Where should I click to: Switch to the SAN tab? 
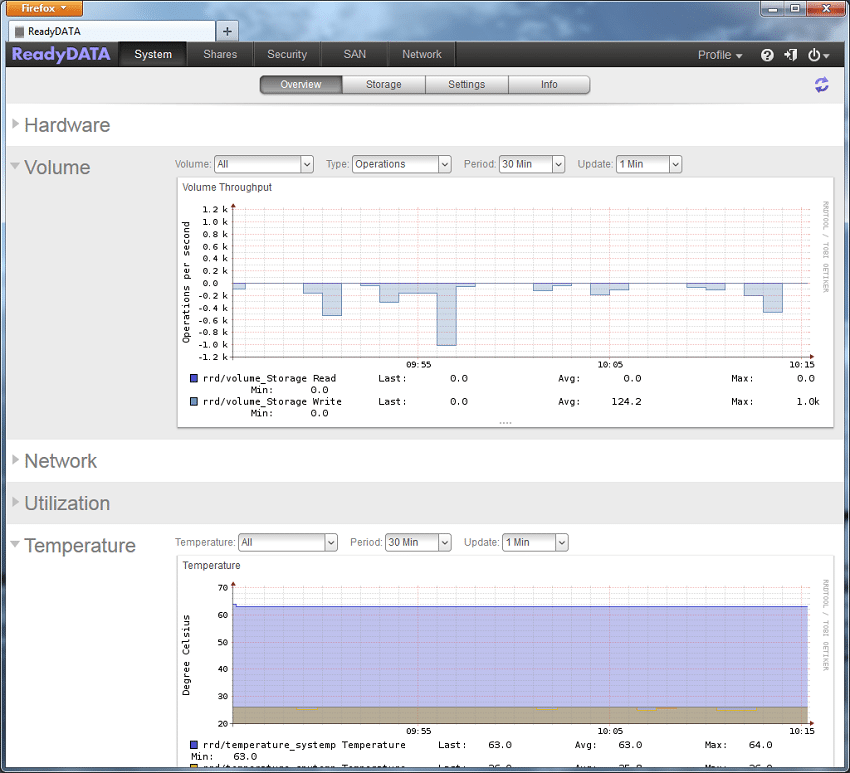pyautogui.click(x=355, y=54)
